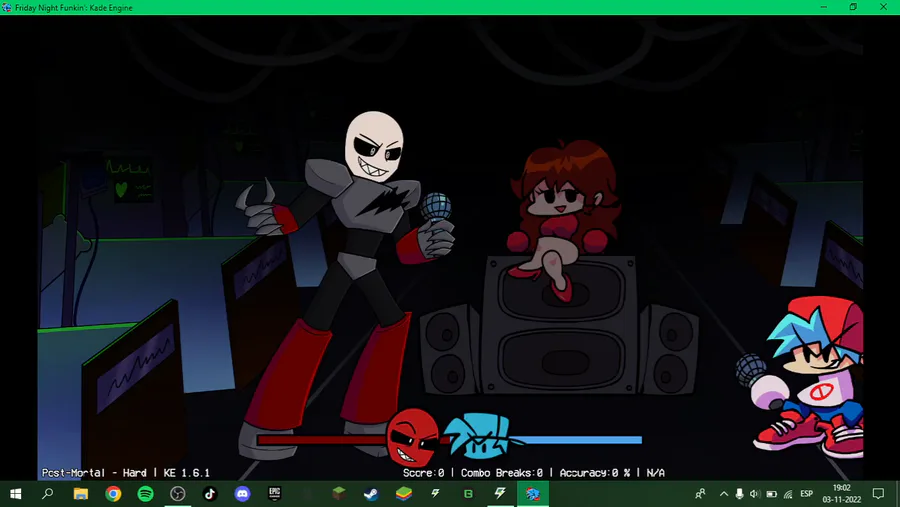Switch the ESP input language
Screen dimensions: 900x507
tap(806, 494)
